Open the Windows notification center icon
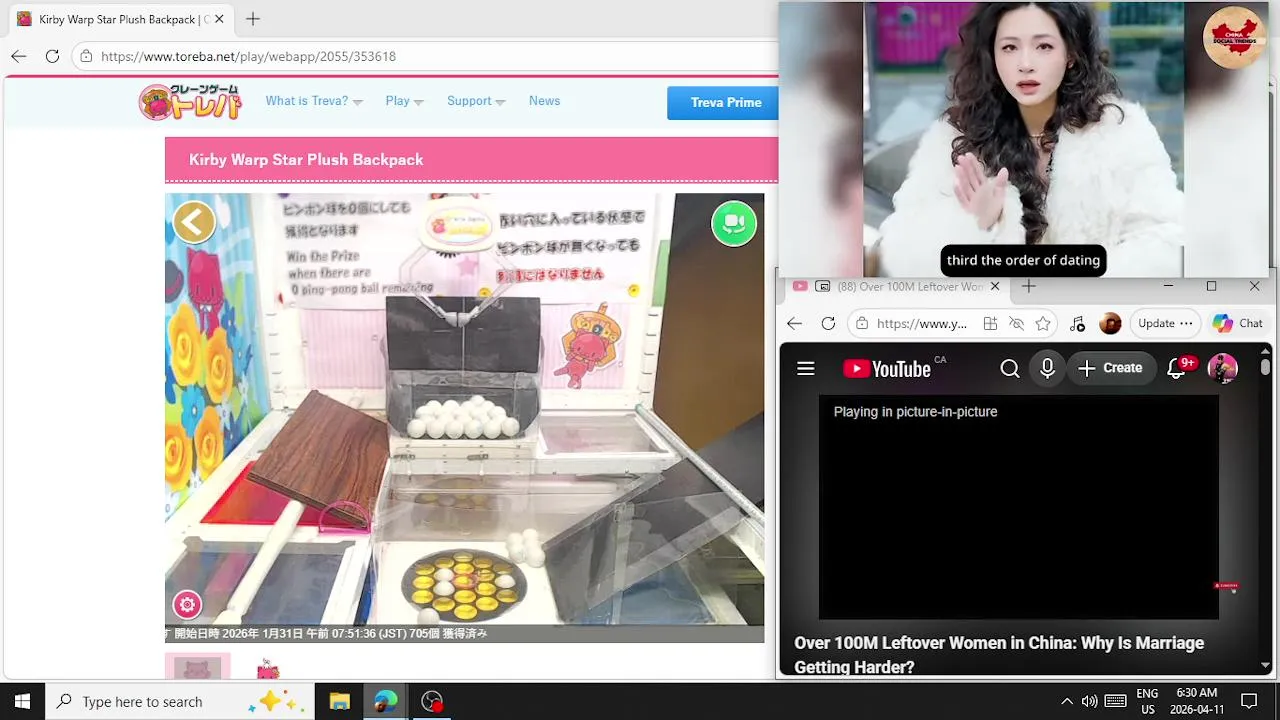Image resolution: width=1280 pixels, height=720 pixels. click(x=1249, y=701)
